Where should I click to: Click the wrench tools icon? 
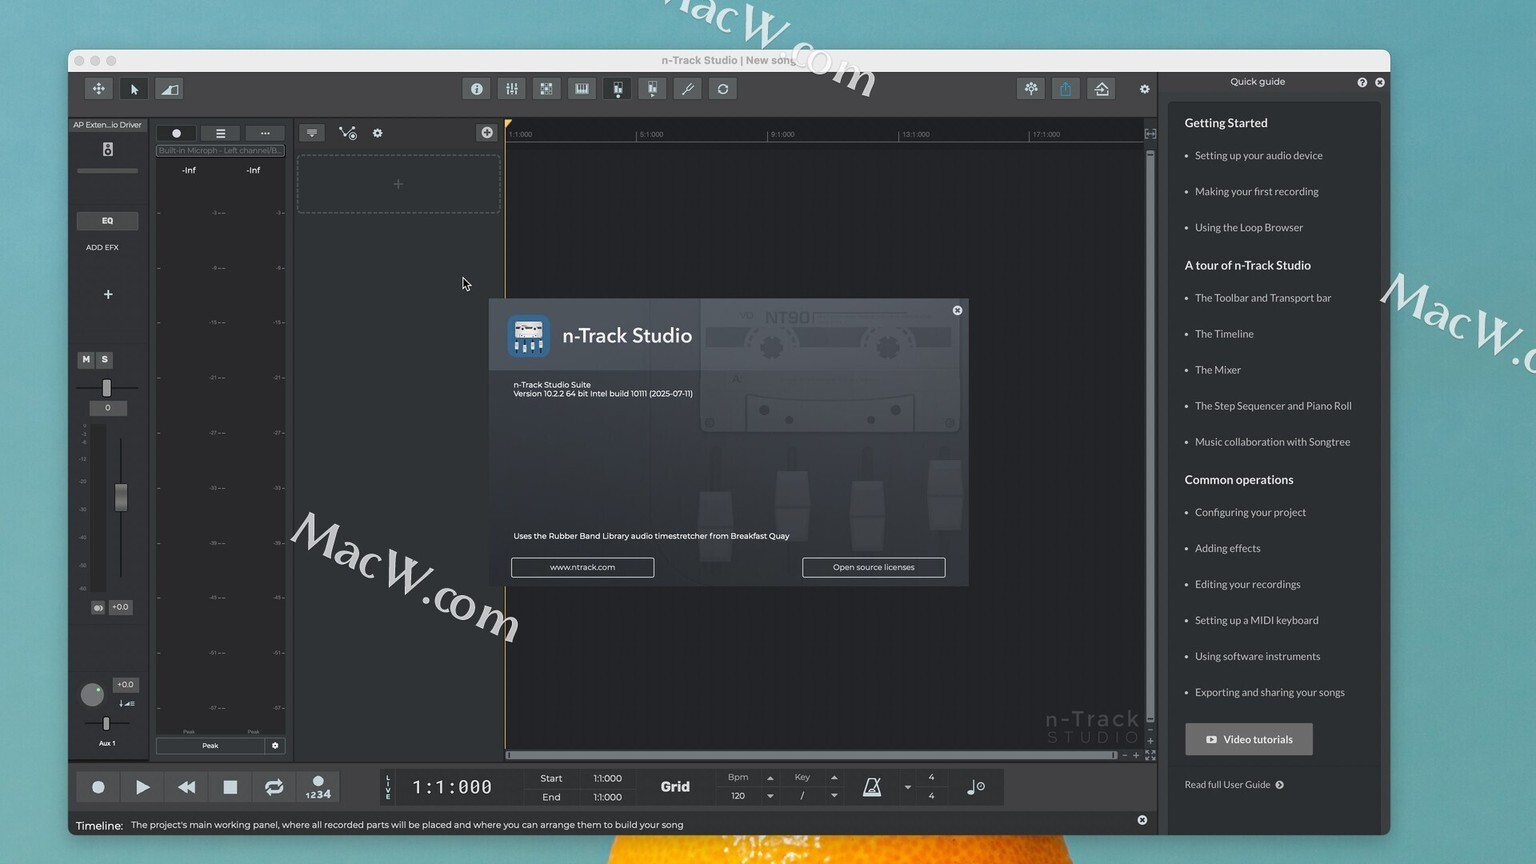688,89
